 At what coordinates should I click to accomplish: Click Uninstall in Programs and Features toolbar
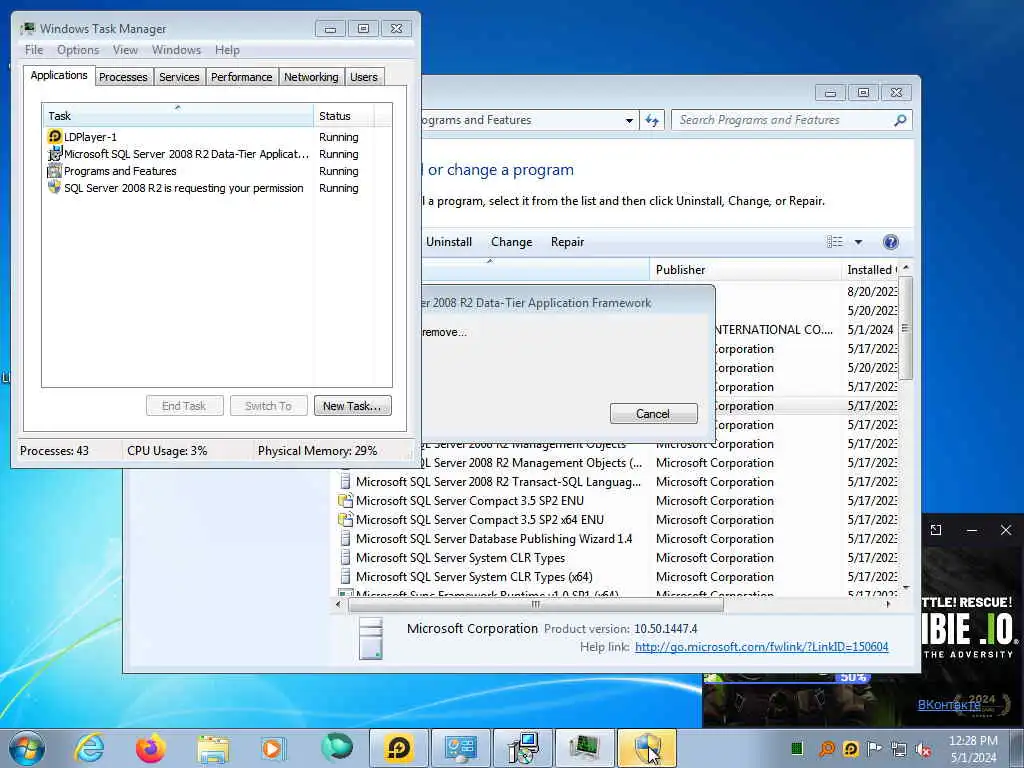point(449,242)
